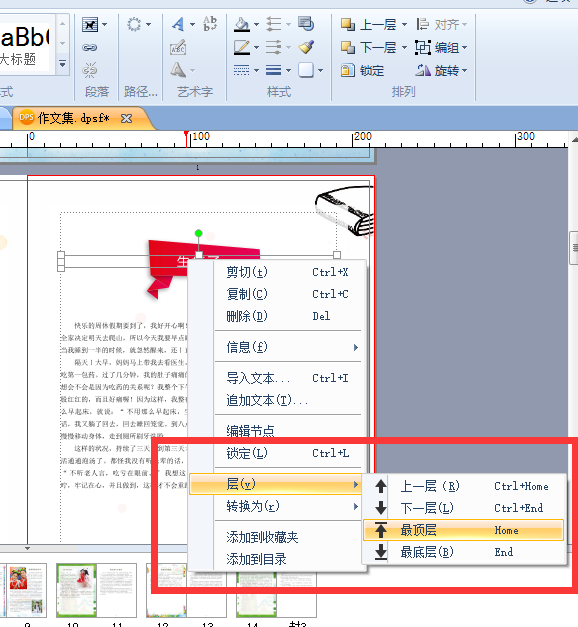This screenshot has height=627, width=578.
Task: Click the green rotation handle above the text box
Action: click(x=198, y=233)
